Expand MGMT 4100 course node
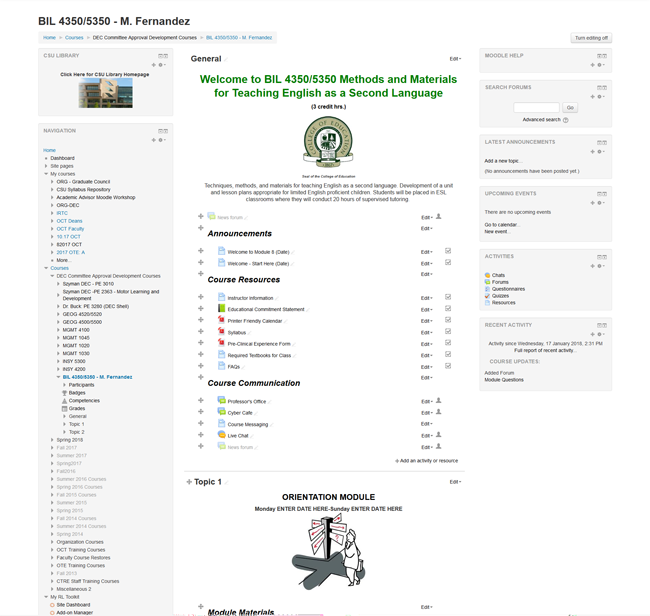 58,330
